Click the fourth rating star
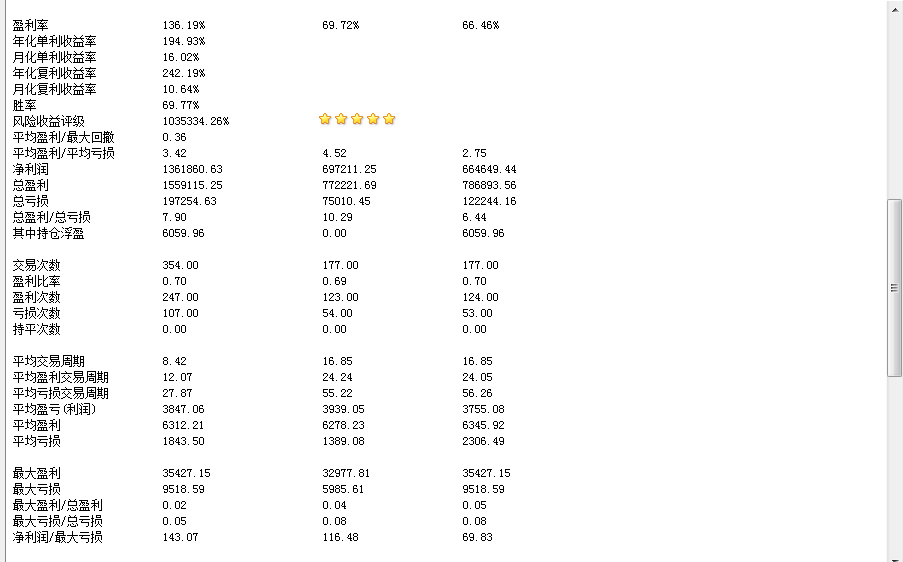The height and width of the screenshot is (562, 903). tap(373, 119)
